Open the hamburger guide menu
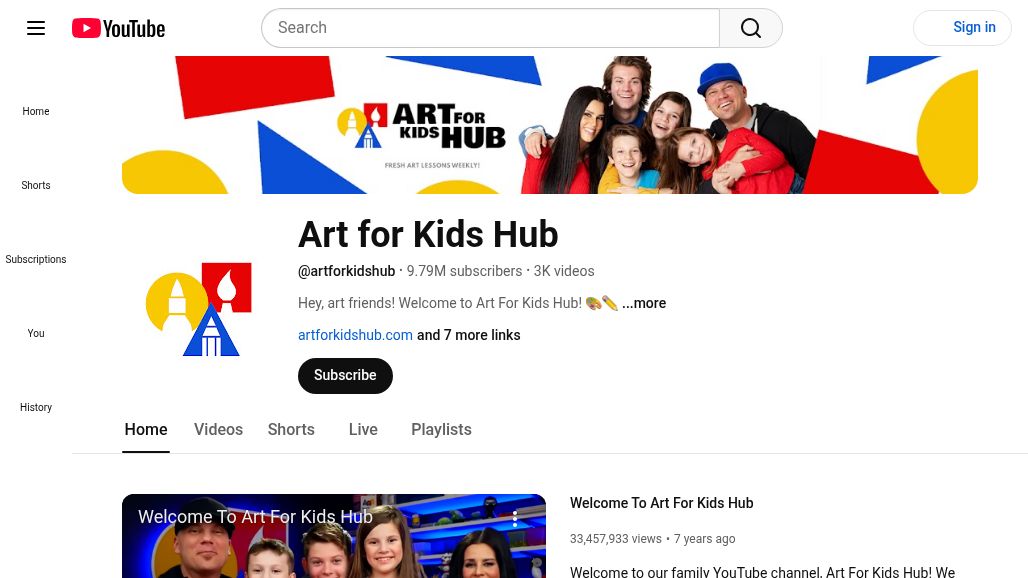The height and width of the screenshot is (578, 1028). [36, 28]
